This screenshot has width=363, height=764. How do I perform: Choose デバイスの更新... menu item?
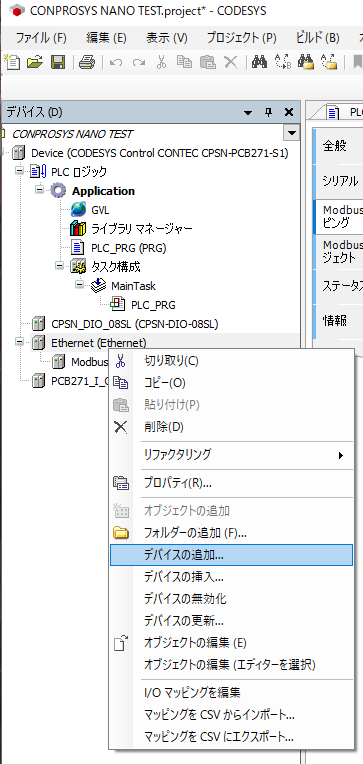[231, 621]
